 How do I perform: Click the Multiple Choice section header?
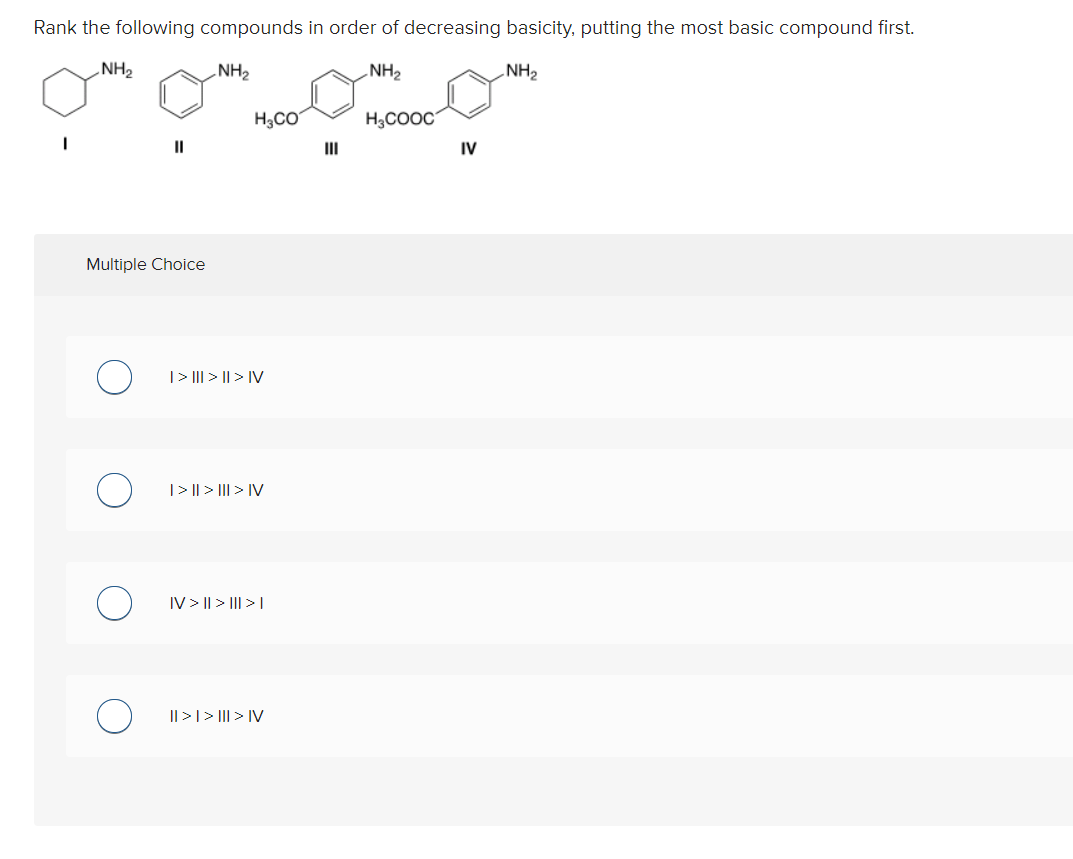pos(145,264)
